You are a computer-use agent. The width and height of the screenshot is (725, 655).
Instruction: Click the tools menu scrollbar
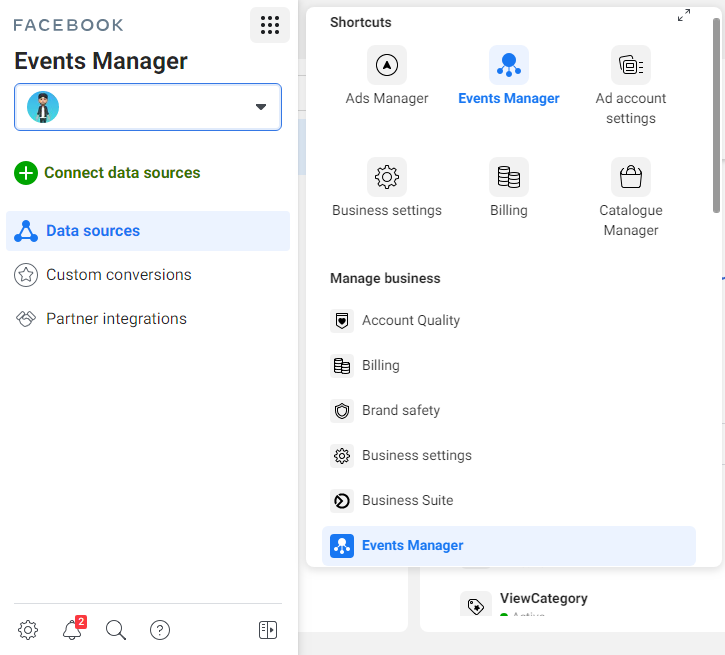pos(717,116)
